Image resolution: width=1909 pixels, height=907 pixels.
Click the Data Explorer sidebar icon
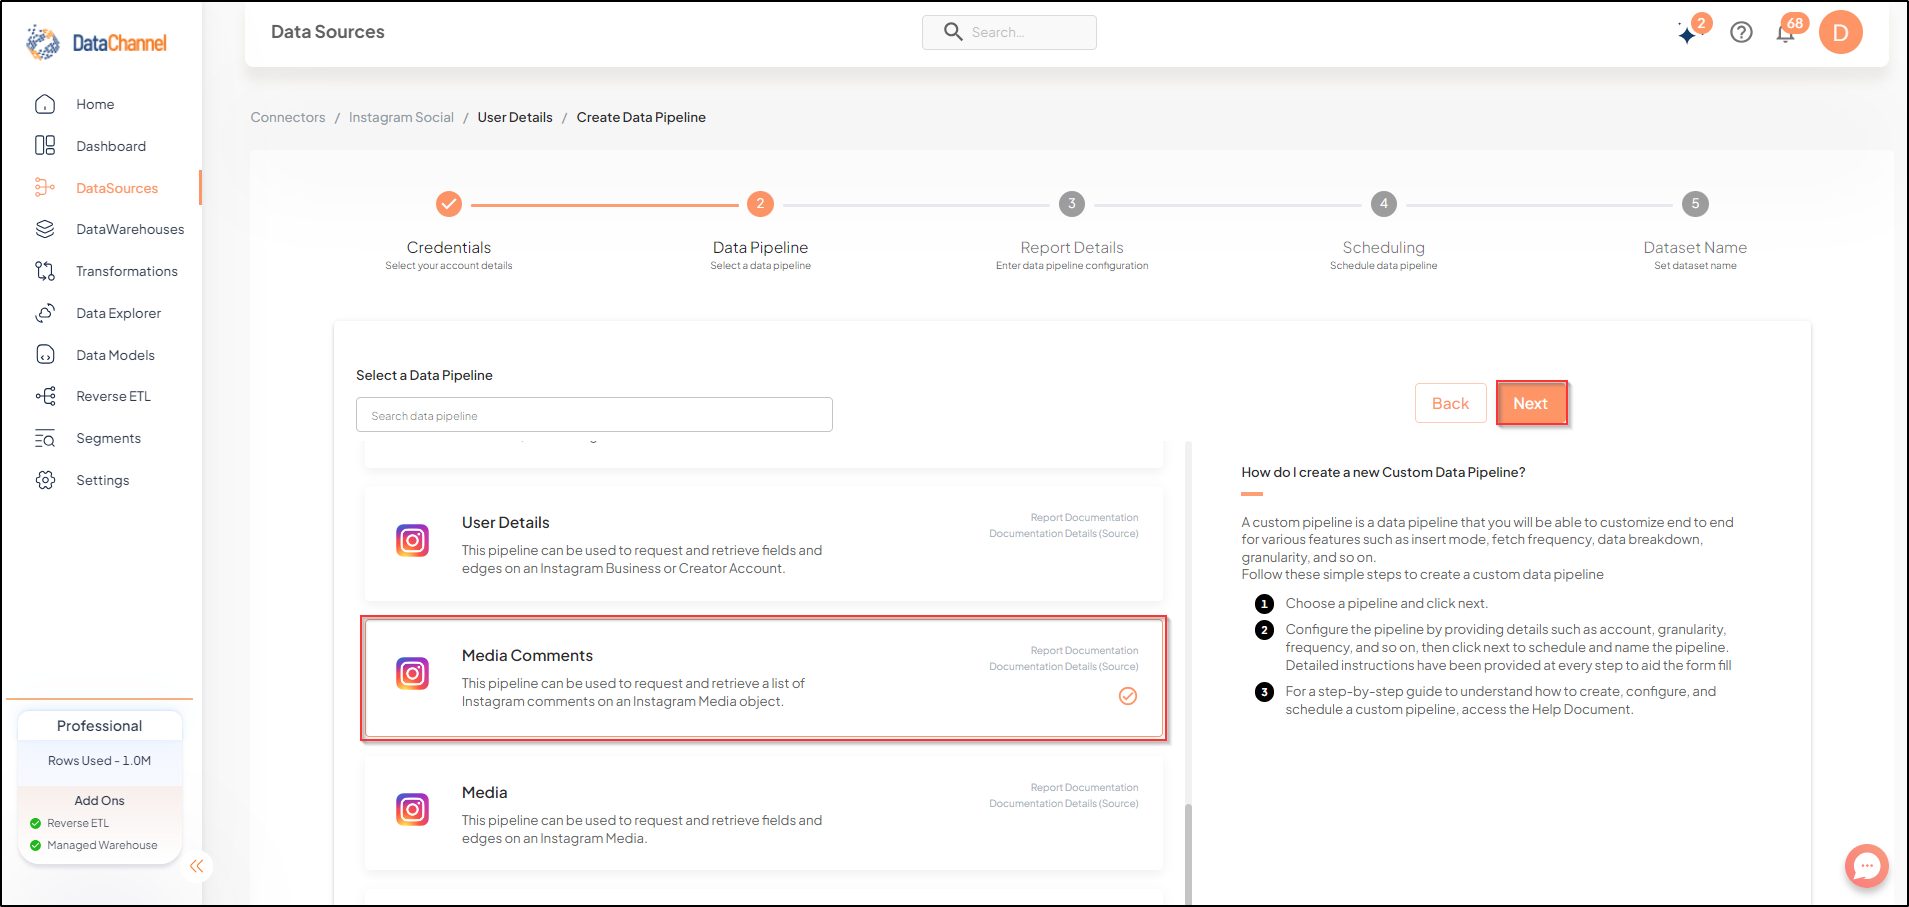(x=45, y=313)
